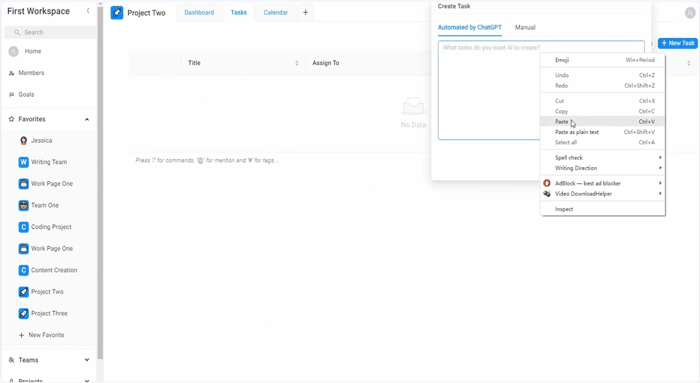
Task: Open the Calendar tab
Action: pyautogui.click(x=275, y=12)
